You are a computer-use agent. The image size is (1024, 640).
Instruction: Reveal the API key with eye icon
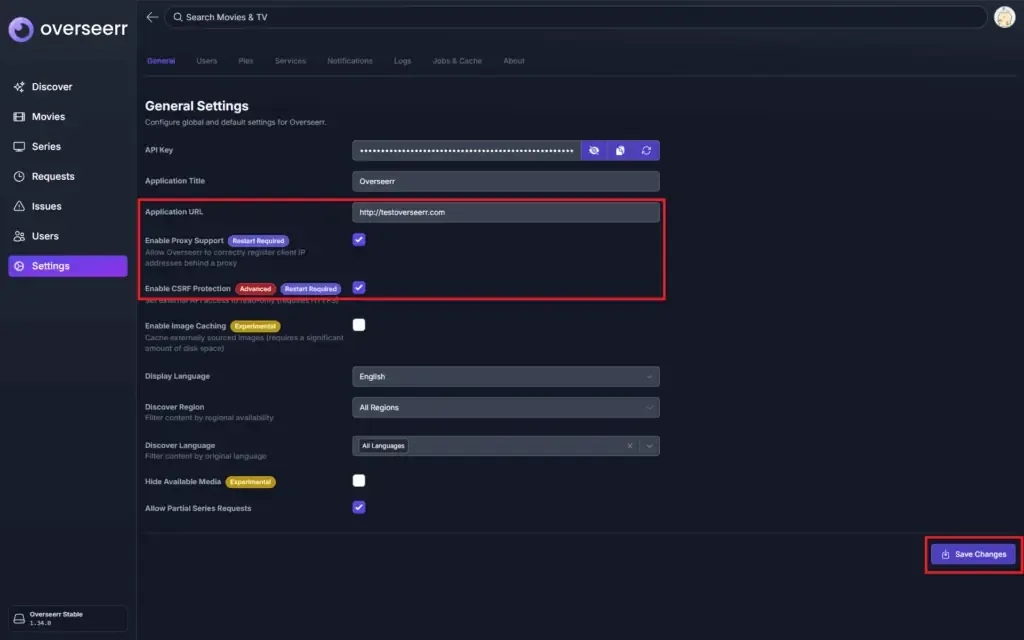point(594,150)
